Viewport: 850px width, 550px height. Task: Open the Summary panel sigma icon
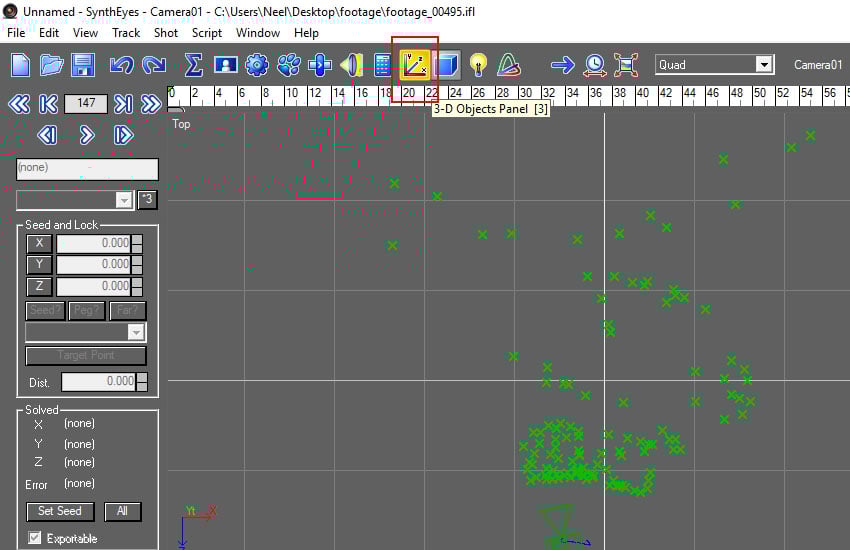(194, 65)
